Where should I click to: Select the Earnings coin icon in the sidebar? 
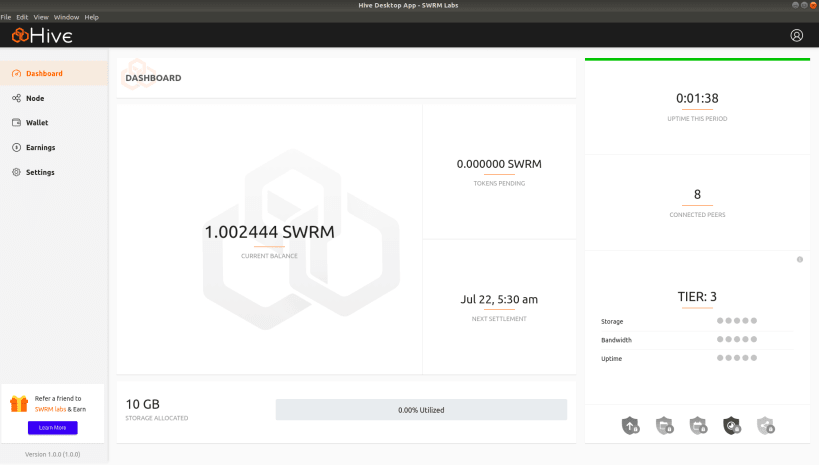pos(16,147)
